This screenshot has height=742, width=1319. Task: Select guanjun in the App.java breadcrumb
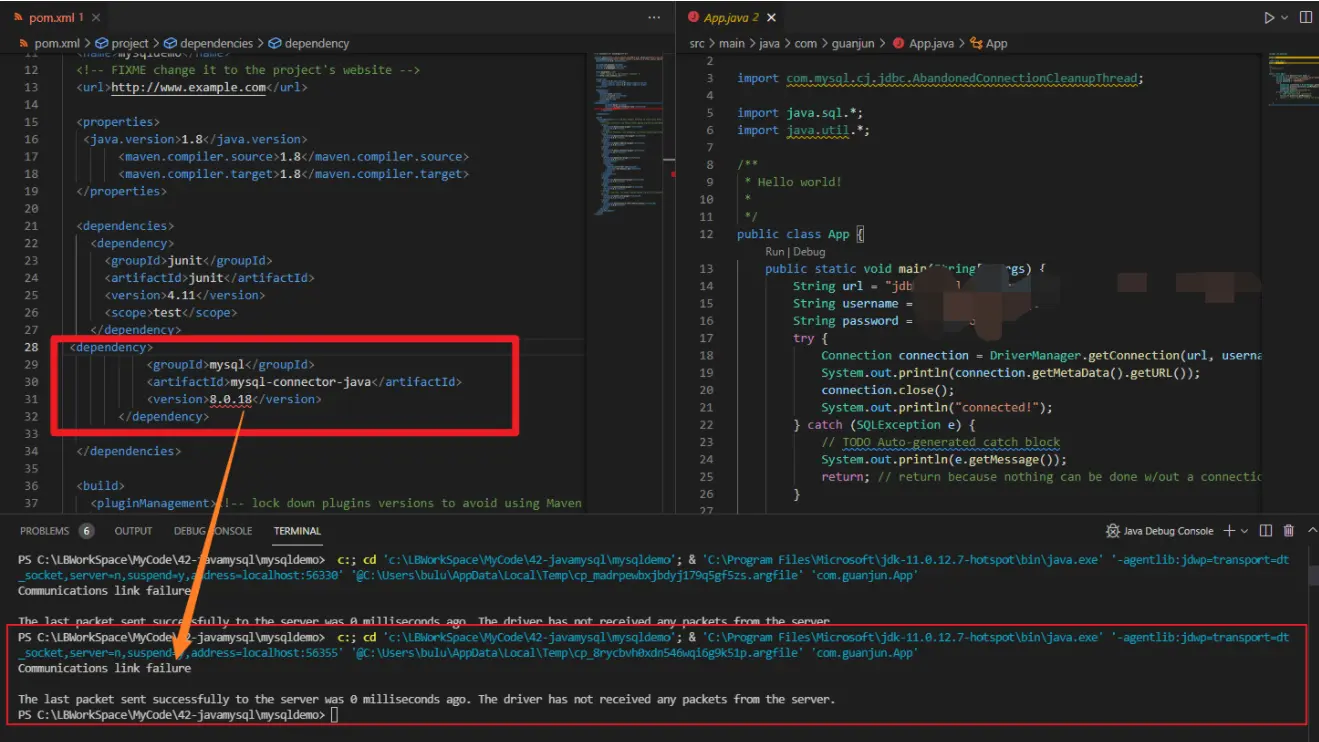tap(854, 44)
